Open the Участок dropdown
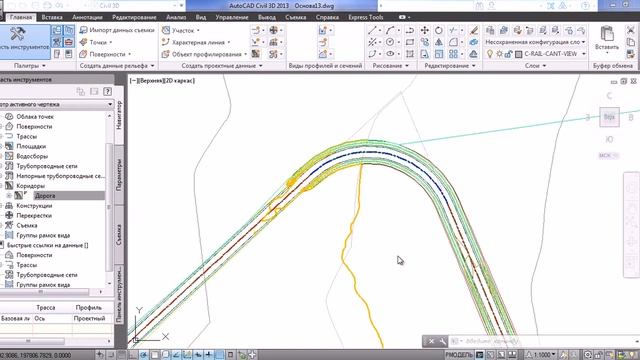Image resolution: width=640 pixels, height=360 pixels. click(x=180, y=30)
